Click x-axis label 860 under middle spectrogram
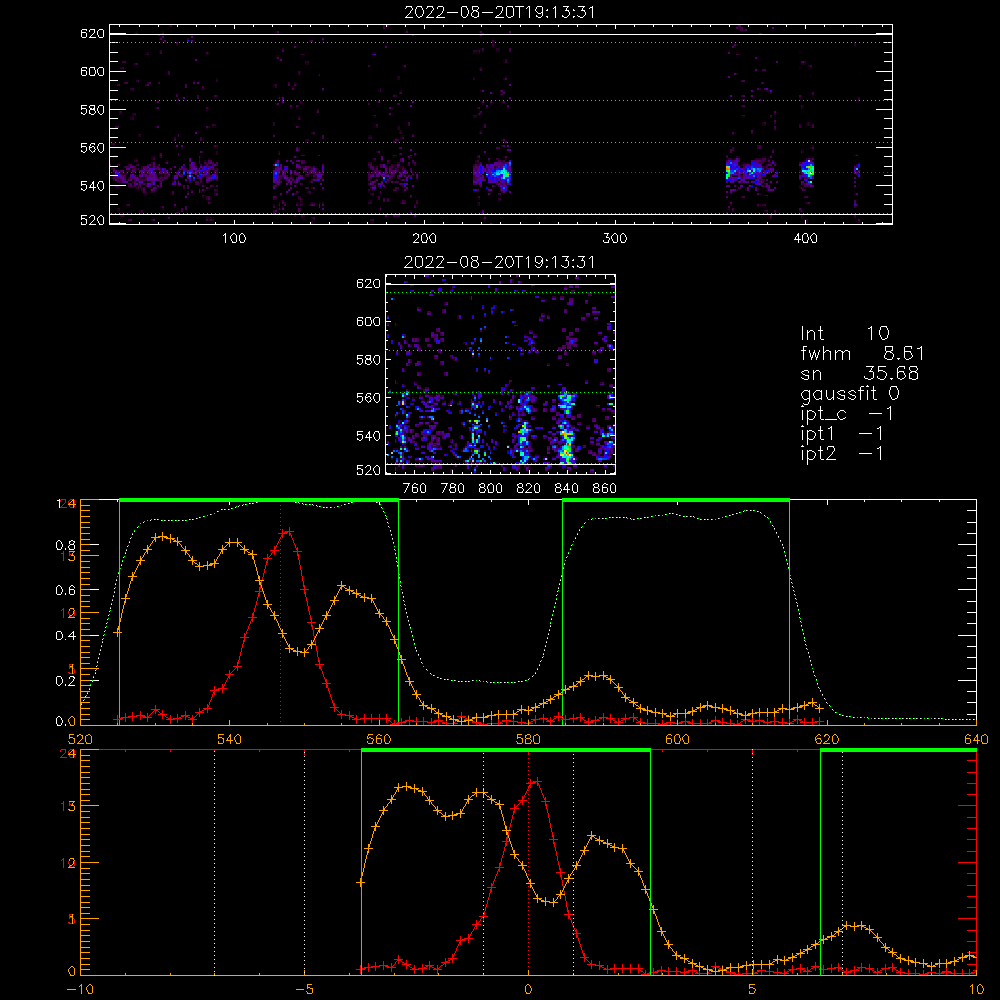Screen dimensions: 1000x1000 (604, 489)
